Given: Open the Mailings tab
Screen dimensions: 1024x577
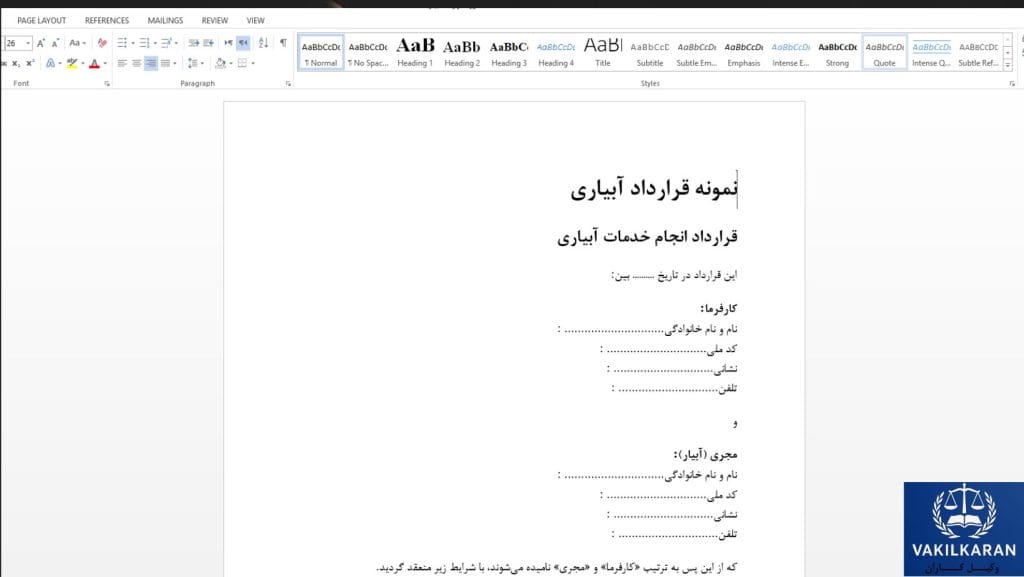Looking at the screenshot, I should [165, 21].
